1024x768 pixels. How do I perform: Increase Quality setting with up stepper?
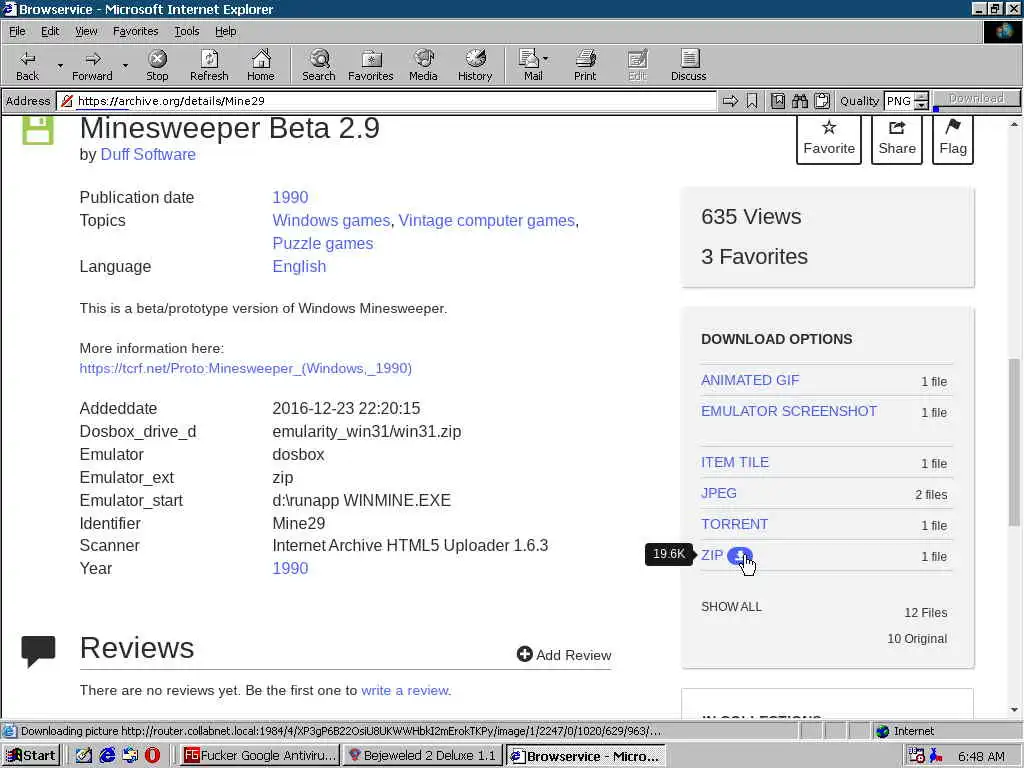pos(921,97)
